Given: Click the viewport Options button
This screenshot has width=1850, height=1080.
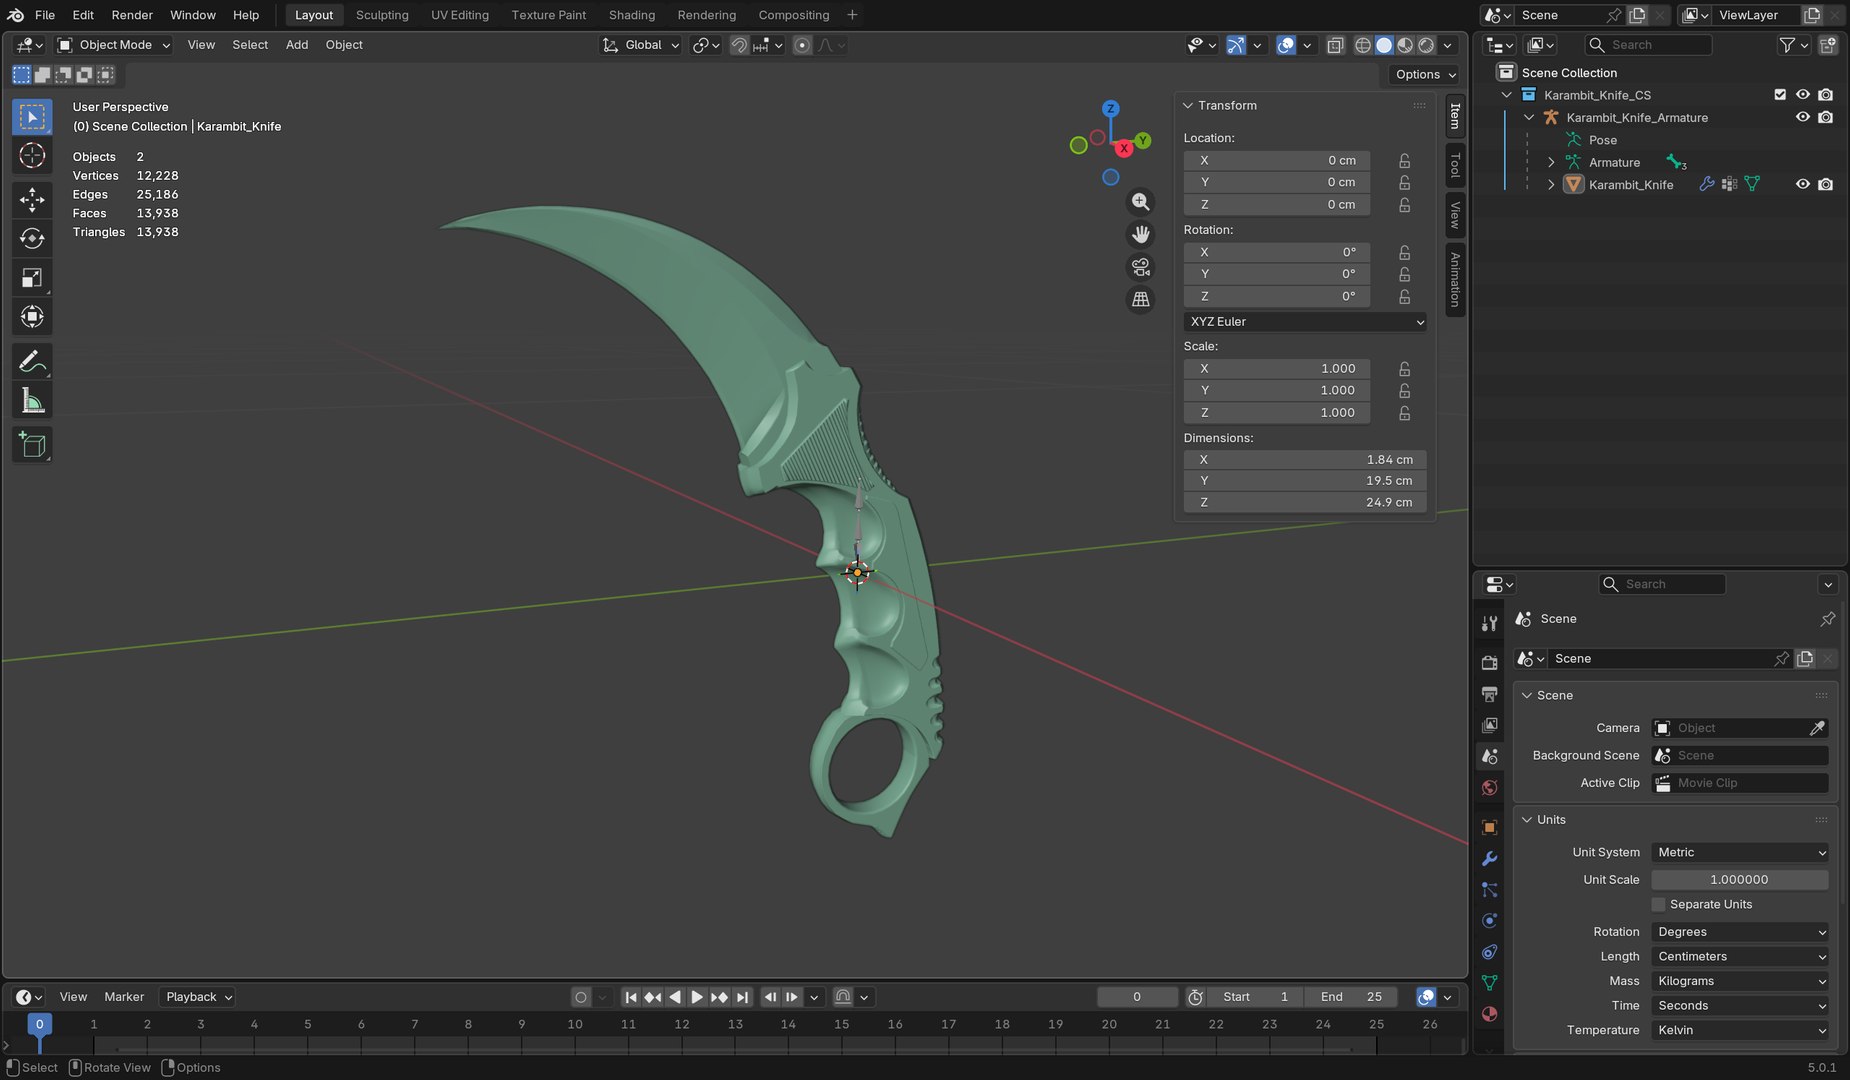Looking at the screenshot, I should pyautogui.click(x=1424, y=74).
